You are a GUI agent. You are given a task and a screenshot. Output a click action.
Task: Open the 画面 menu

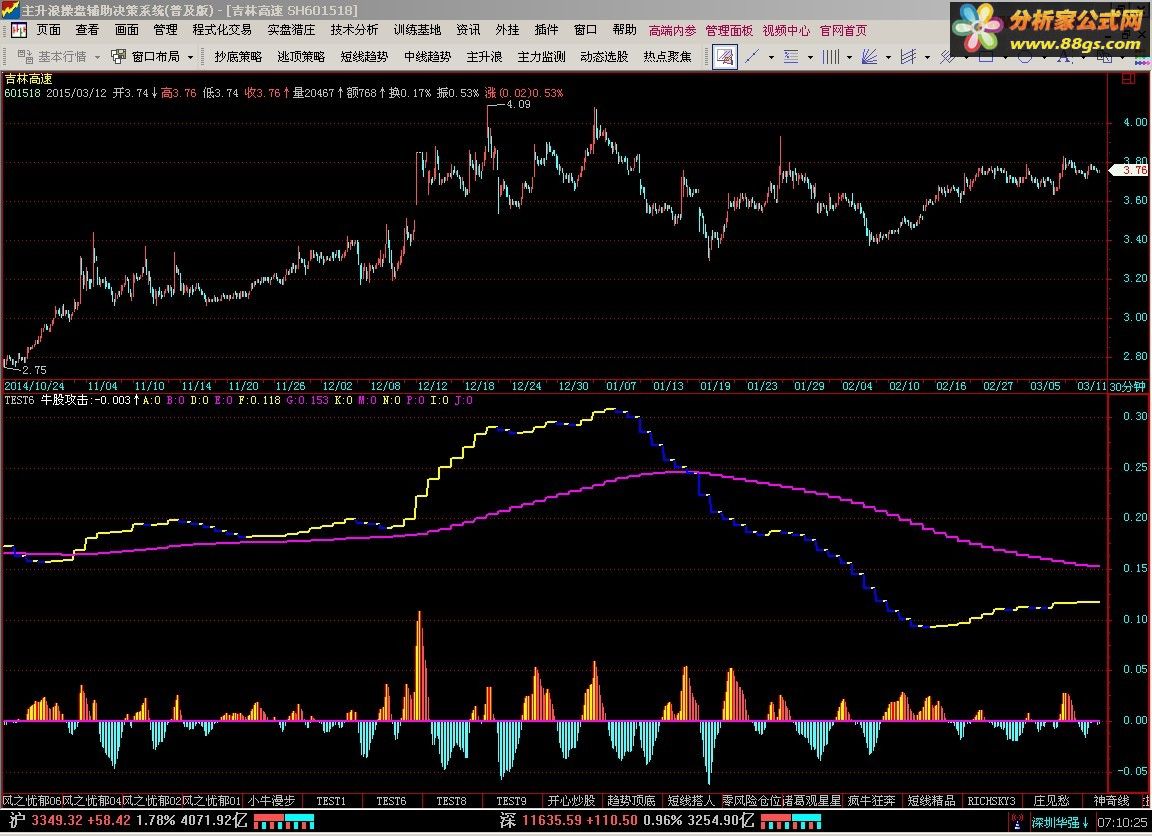(126, 30)
